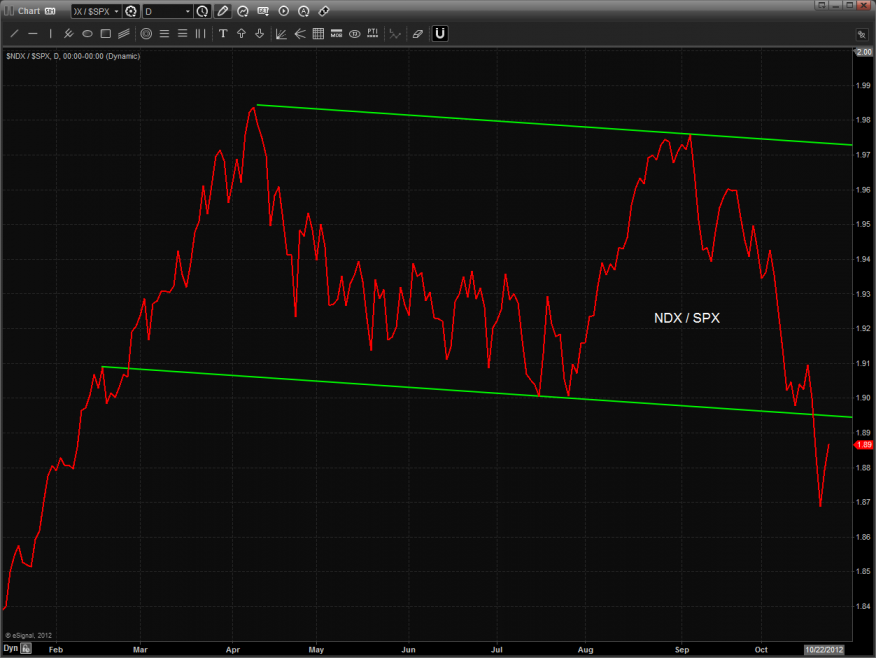Toggle the magnet snap mode
The width and height of the screenshot is (876, 658).
[x=440, y=34]
